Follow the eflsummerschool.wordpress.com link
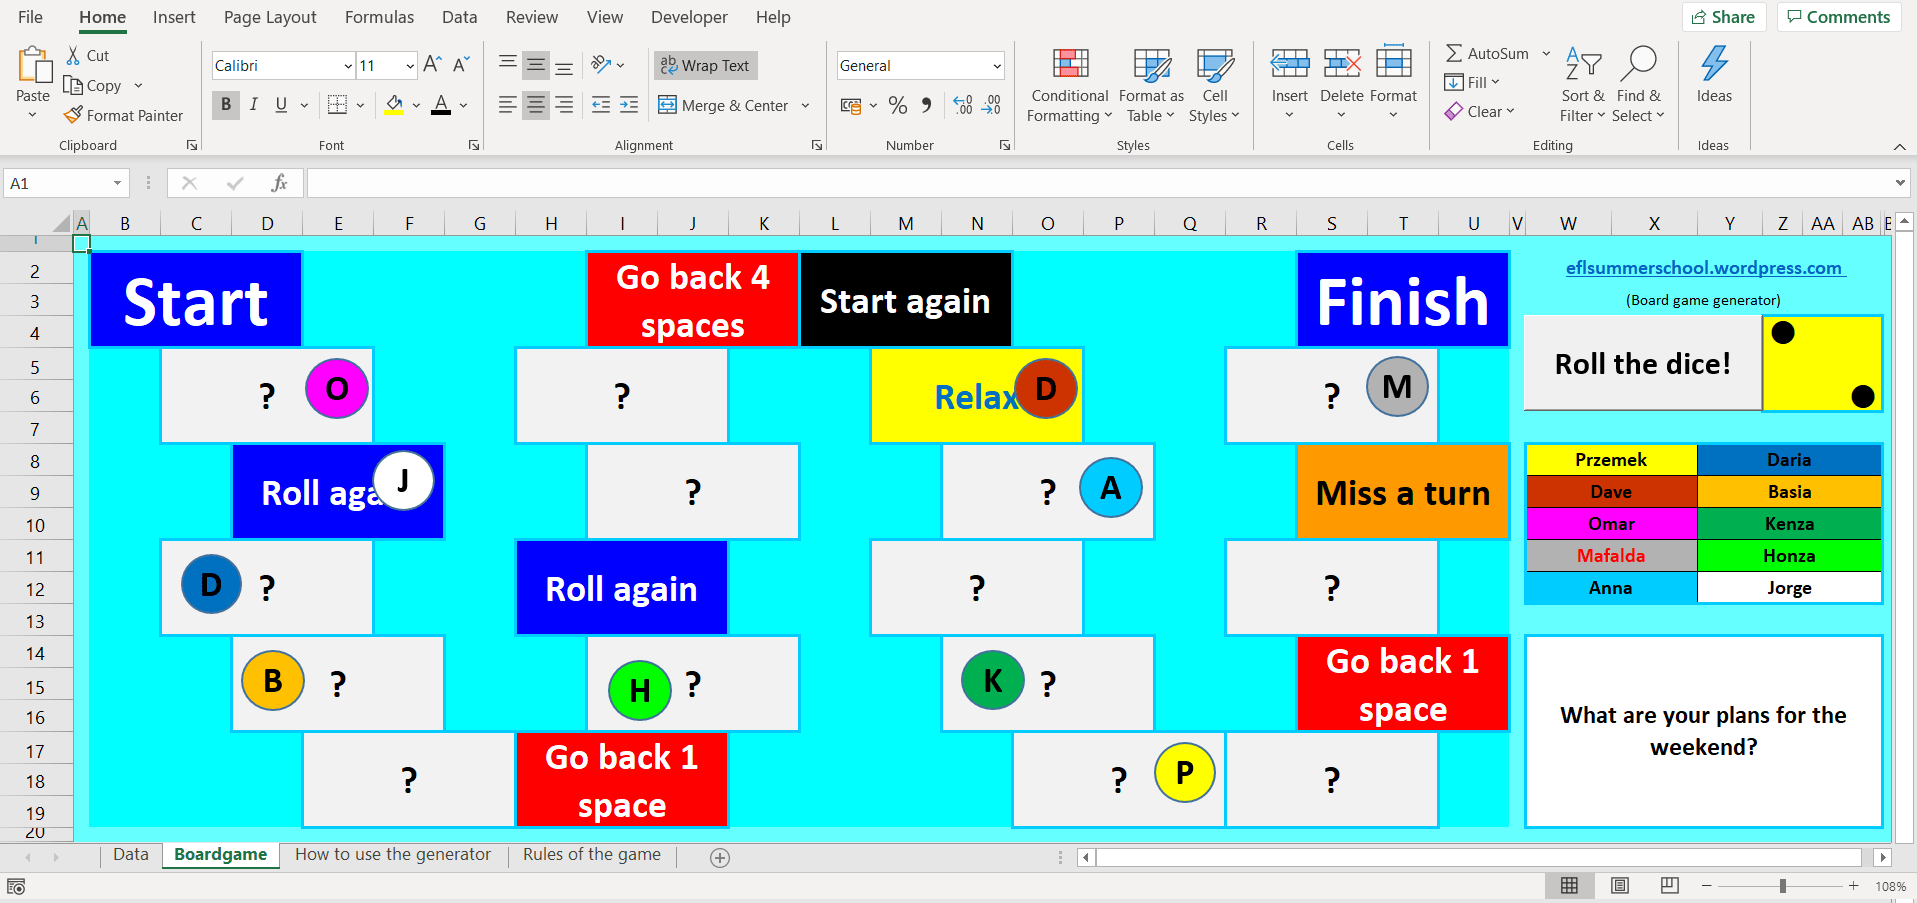This screenshot has width=1917, height=903. [x=1706, y=267]
